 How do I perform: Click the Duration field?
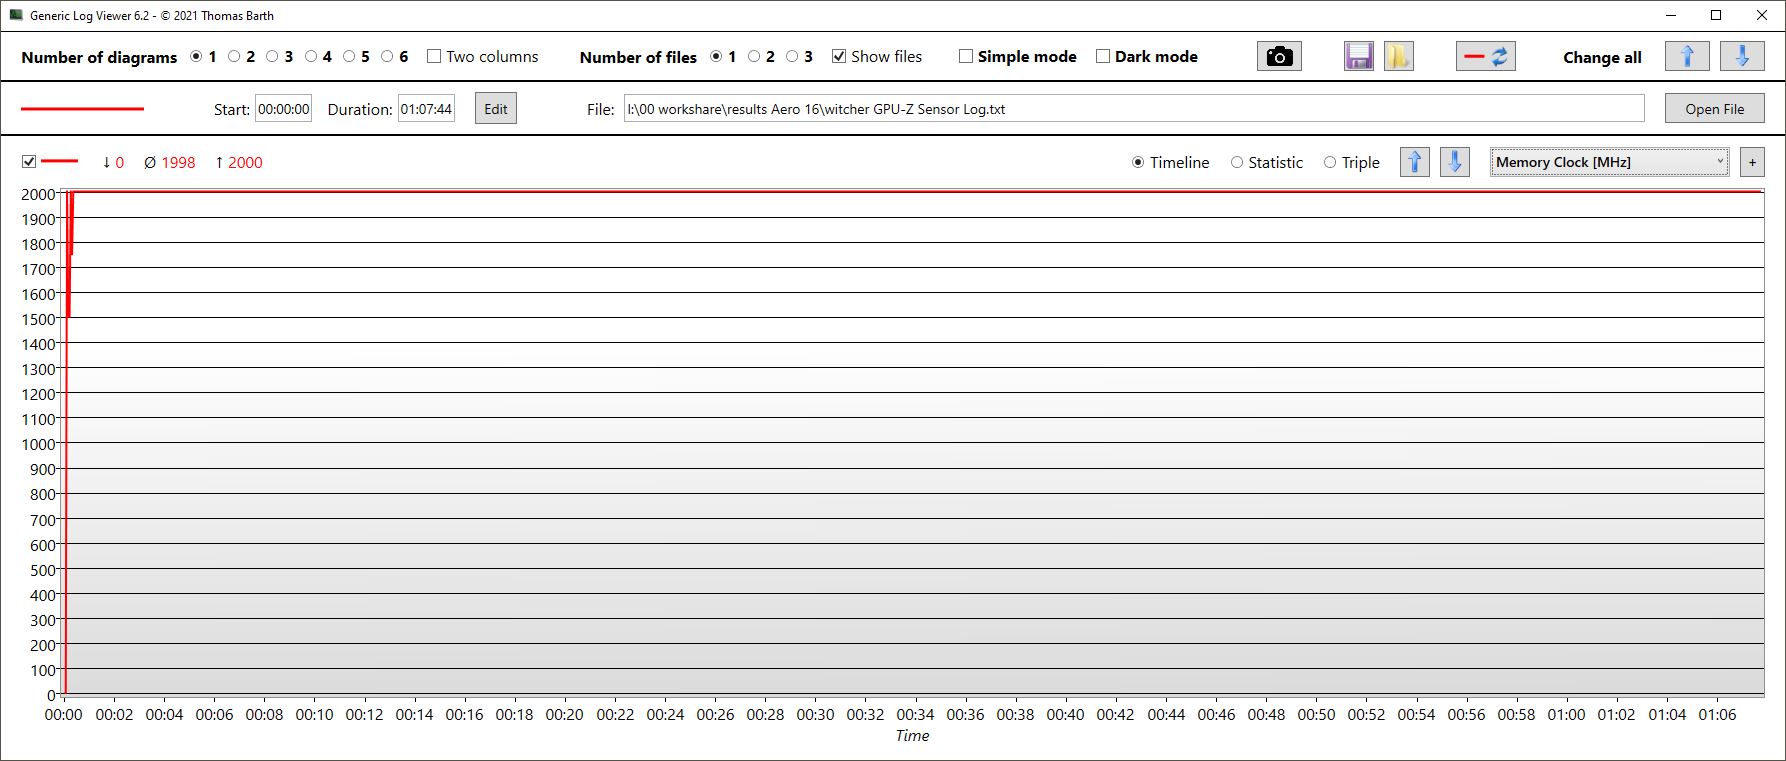(x=426, y=109)
